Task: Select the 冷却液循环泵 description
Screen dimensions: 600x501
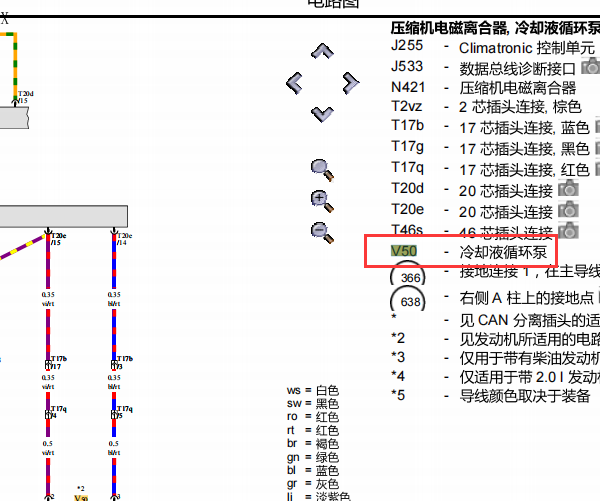Action: [x=503, y=252]
